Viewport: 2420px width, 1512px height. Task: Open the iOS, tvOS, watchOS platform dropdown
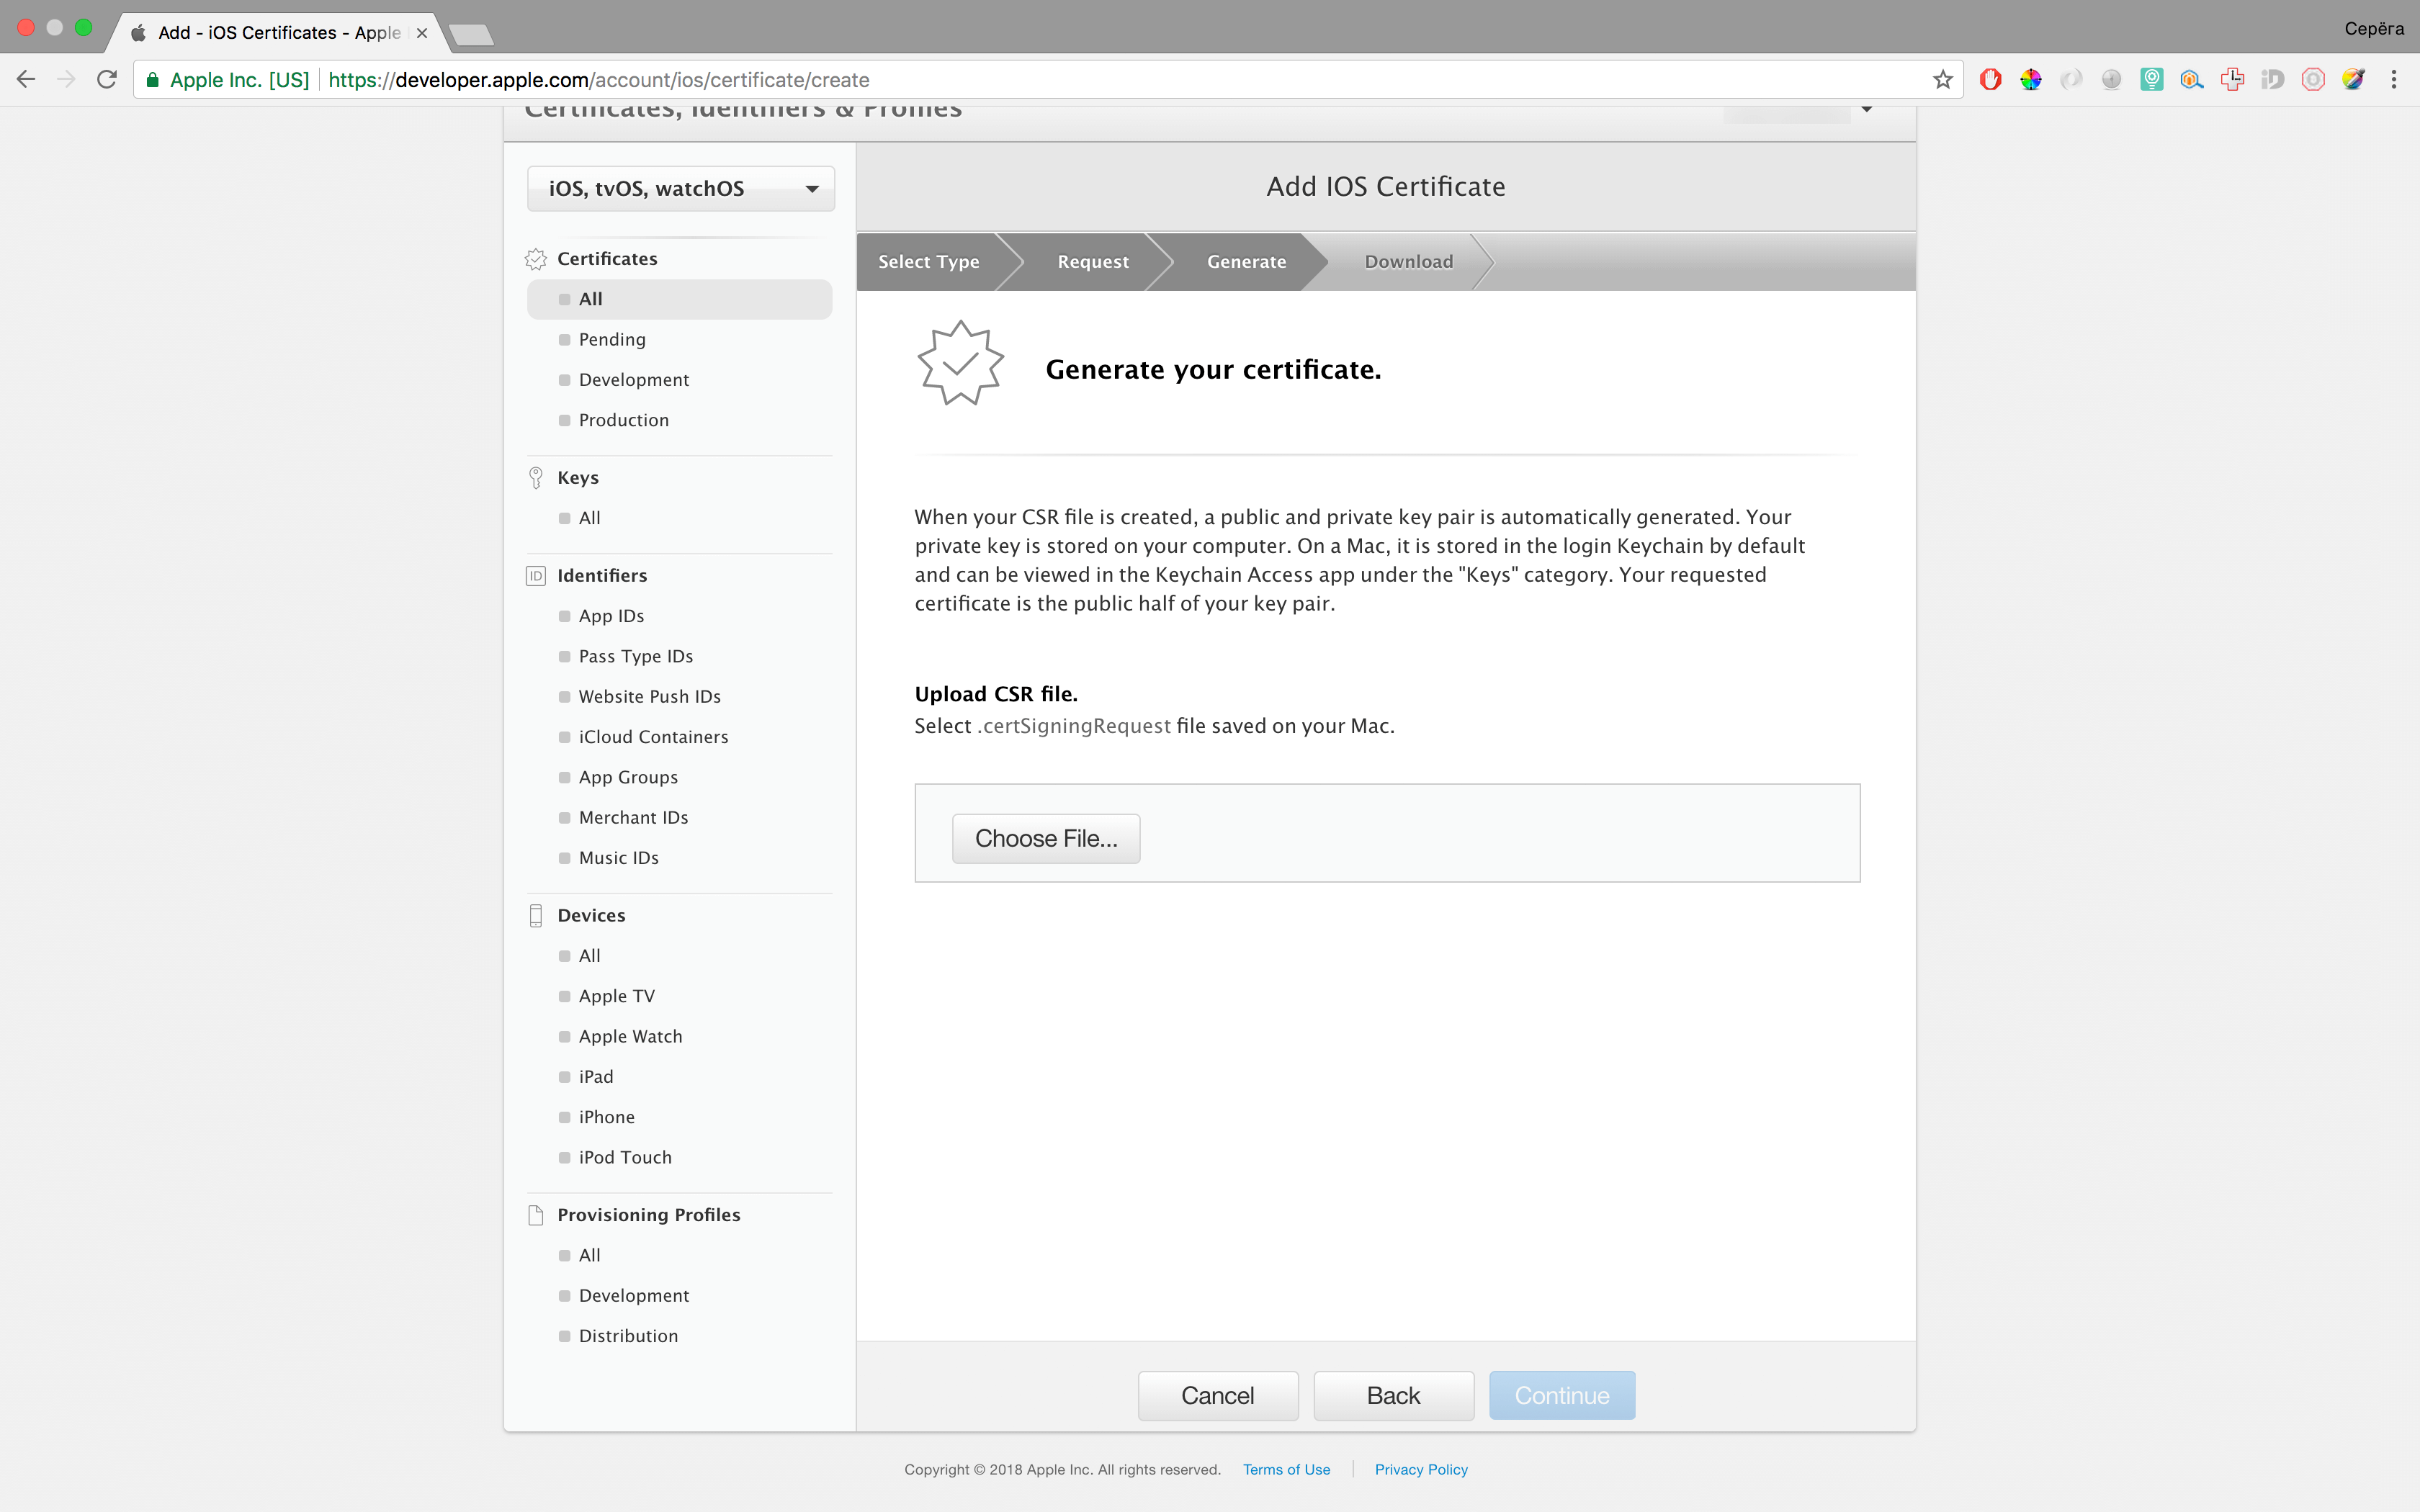click(680, 189)
